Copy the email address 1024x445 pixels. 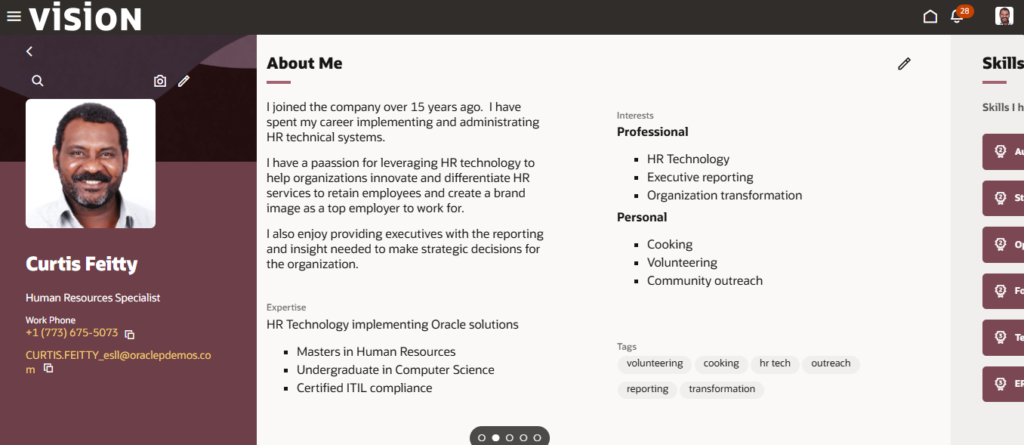coord(48,369)
